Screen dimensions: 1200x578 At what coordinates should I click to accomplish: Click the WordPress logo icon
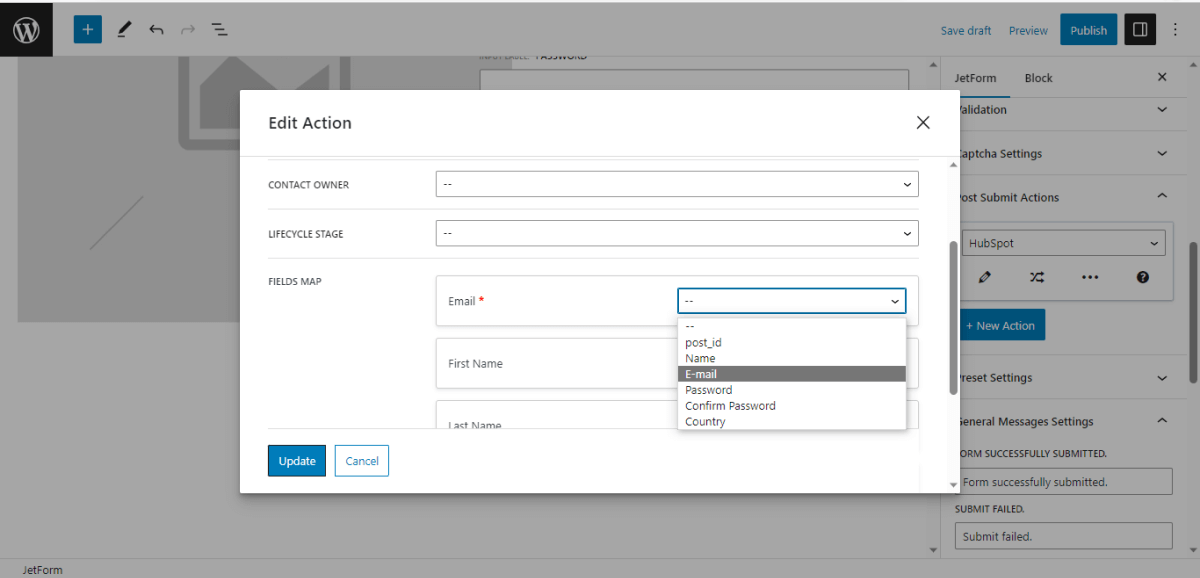point(26,30)
